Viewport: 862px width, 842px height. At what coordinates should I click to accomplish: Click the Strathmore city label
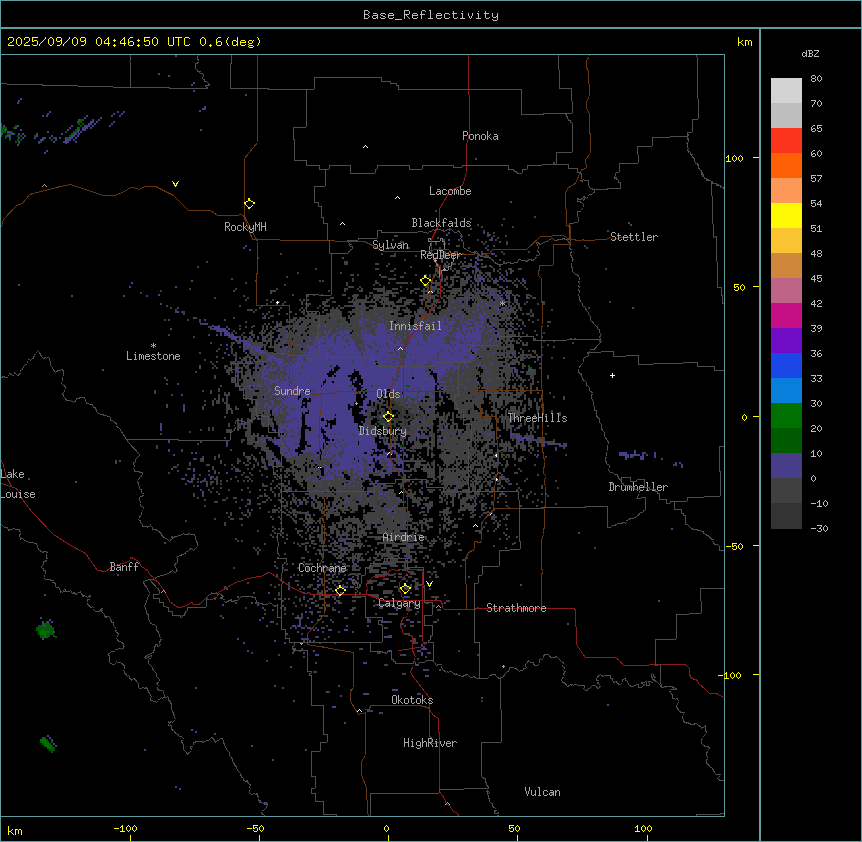[516, 608]
